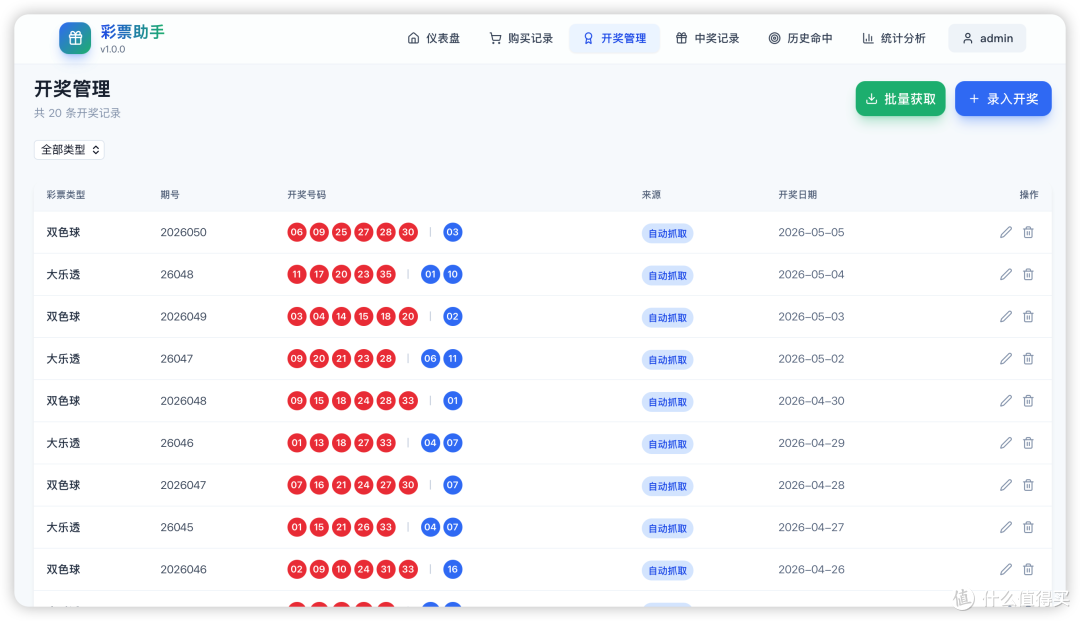
Task: Edit the 大乐透 26048 record
Action: pos(1006,275)
